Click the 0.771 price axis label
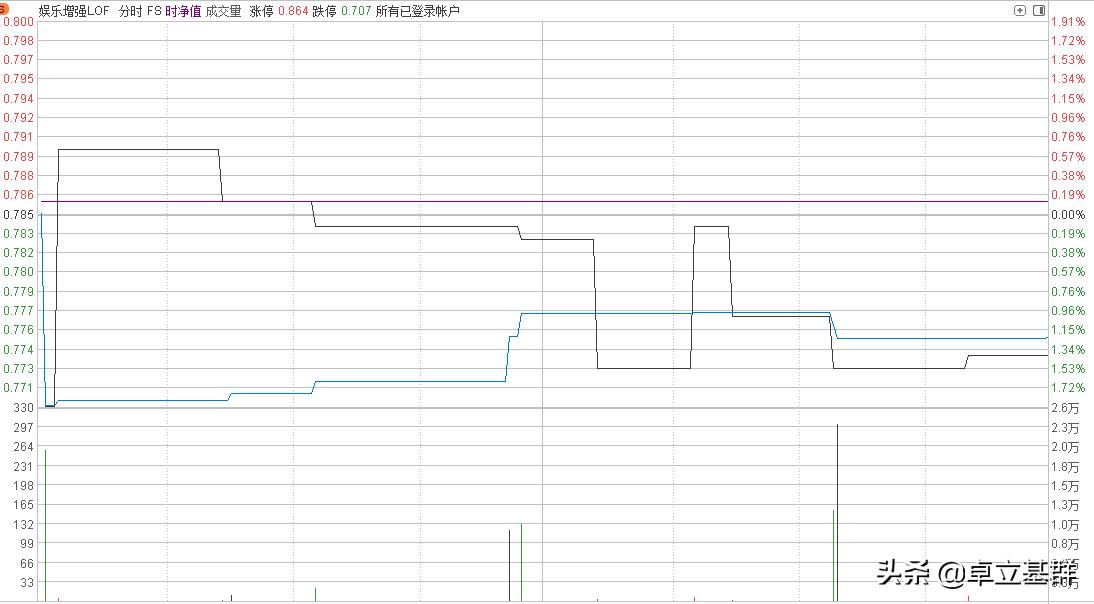The width and height of the screenshot is (1094, 604). coord(19,388)
